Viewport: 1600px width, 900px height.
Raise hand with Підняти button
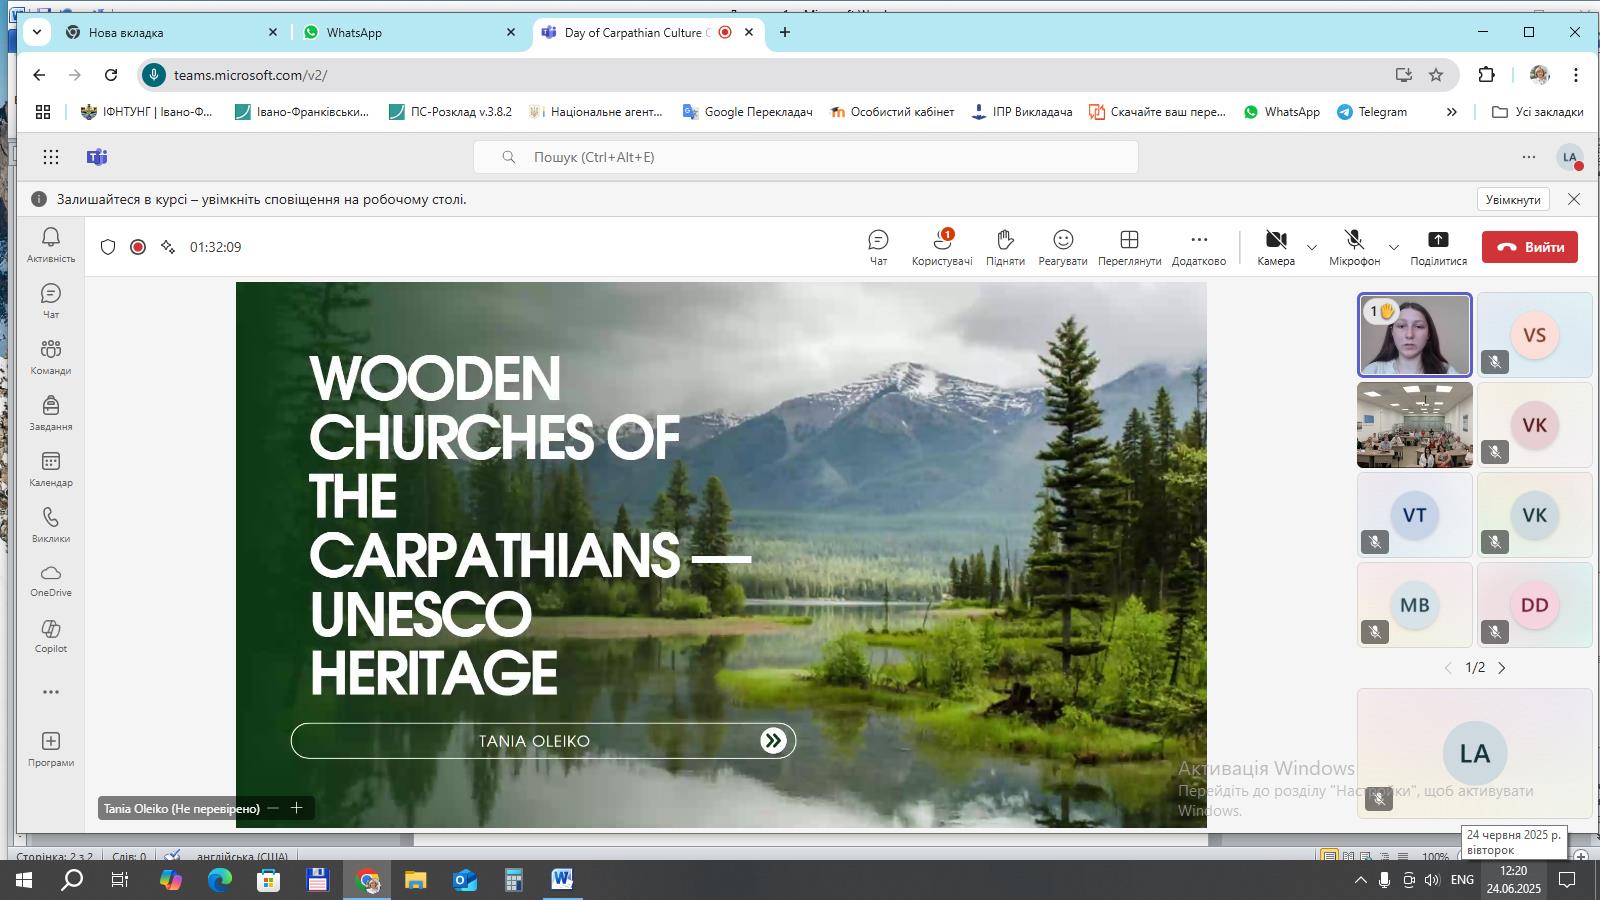1005,247
